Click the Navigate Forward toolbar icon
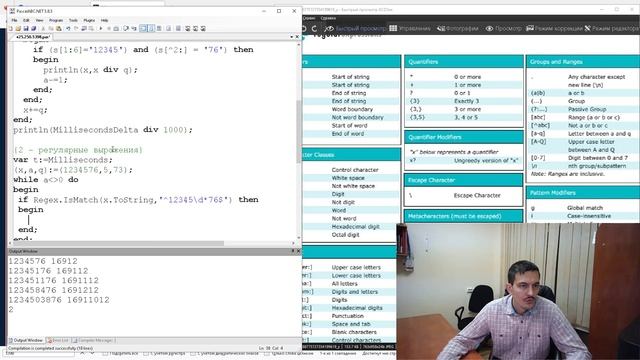This screenshot has height=360, width=640. click(x=91, y=29)
